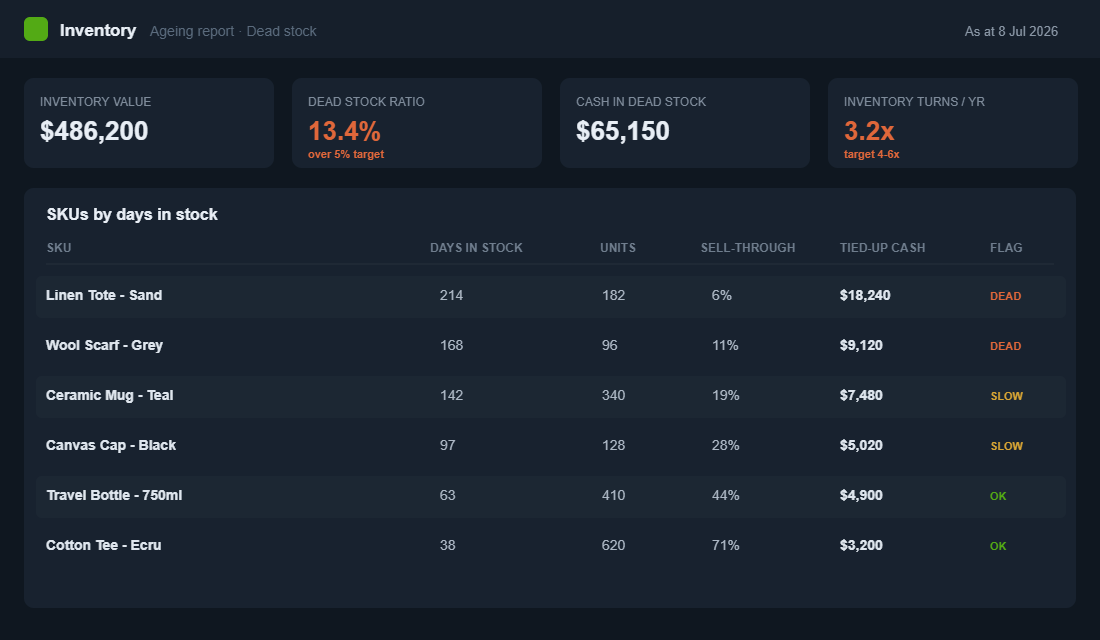
Task: Click the DEAD flag on Linen Tote
Action: 1005,296
